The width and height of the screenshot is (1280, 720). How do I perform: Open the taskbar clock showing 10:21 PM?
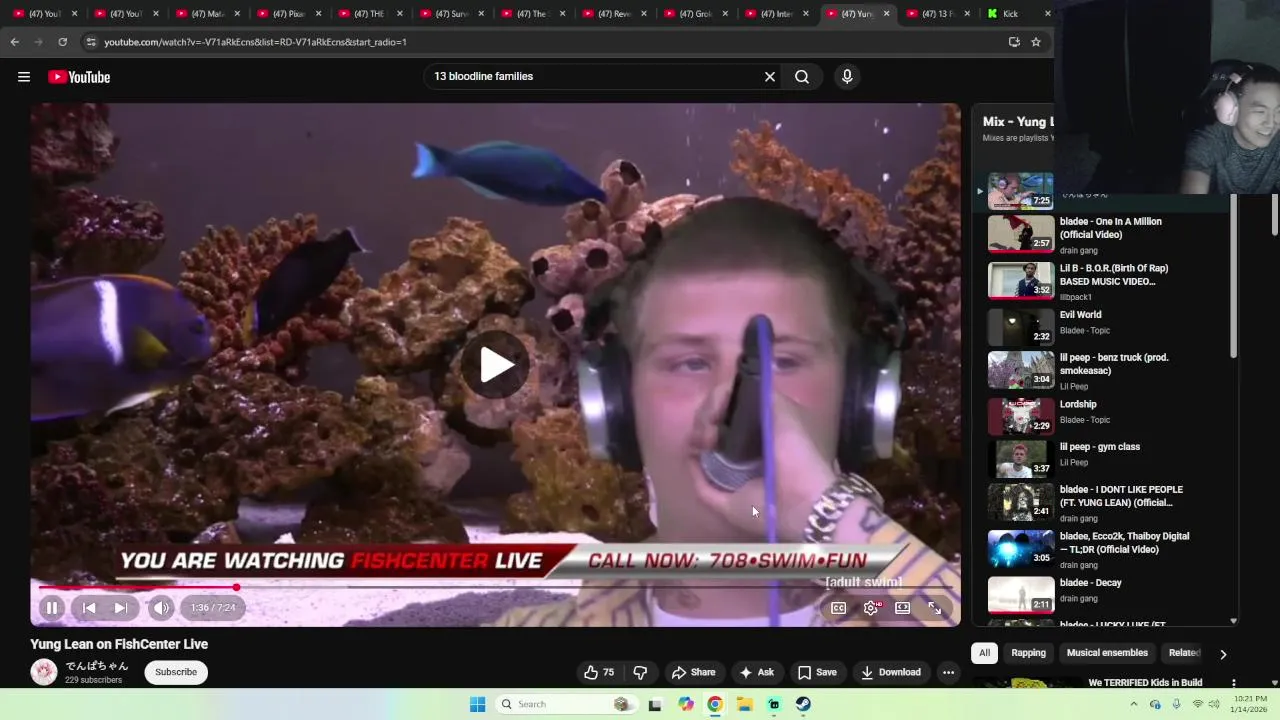tap(1250, 704)
